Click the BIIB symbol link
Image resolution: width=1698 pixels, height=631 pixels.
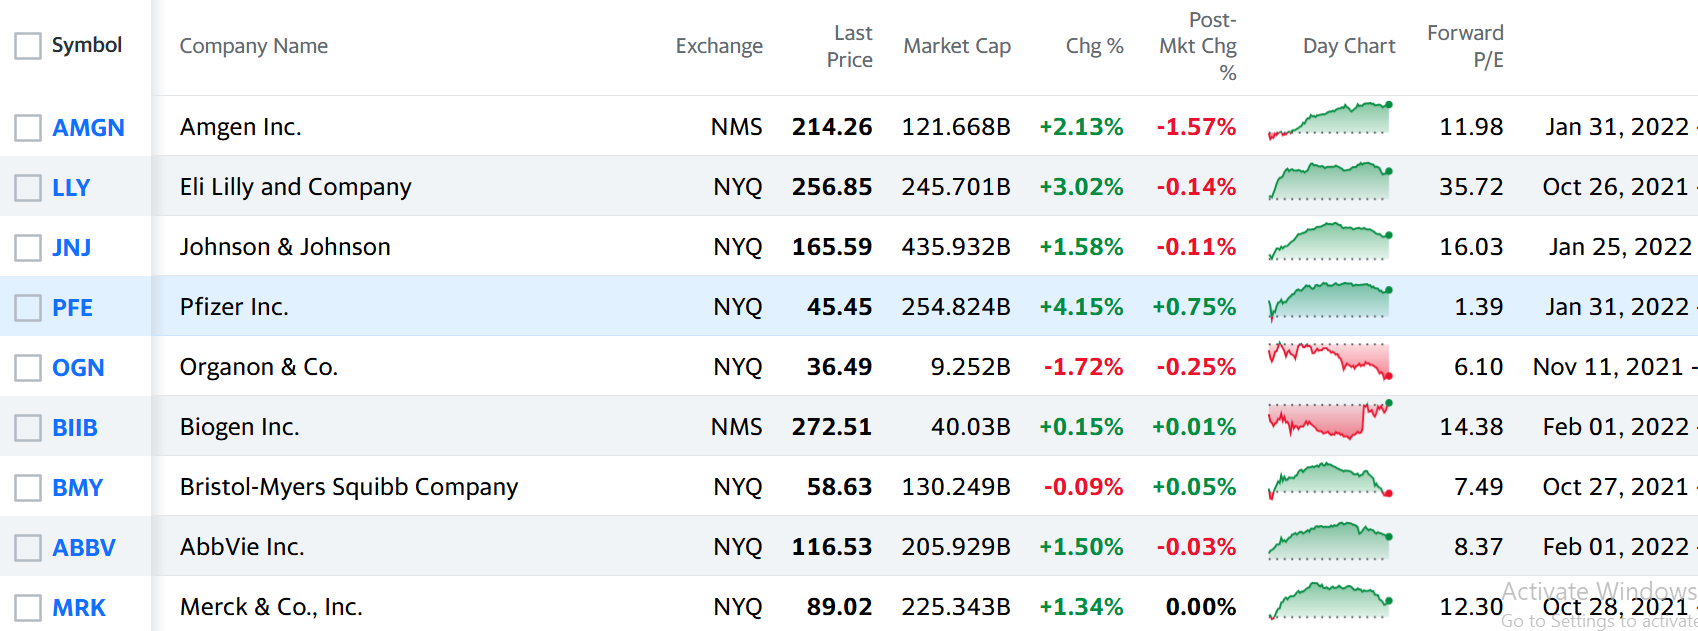point(75,428)
